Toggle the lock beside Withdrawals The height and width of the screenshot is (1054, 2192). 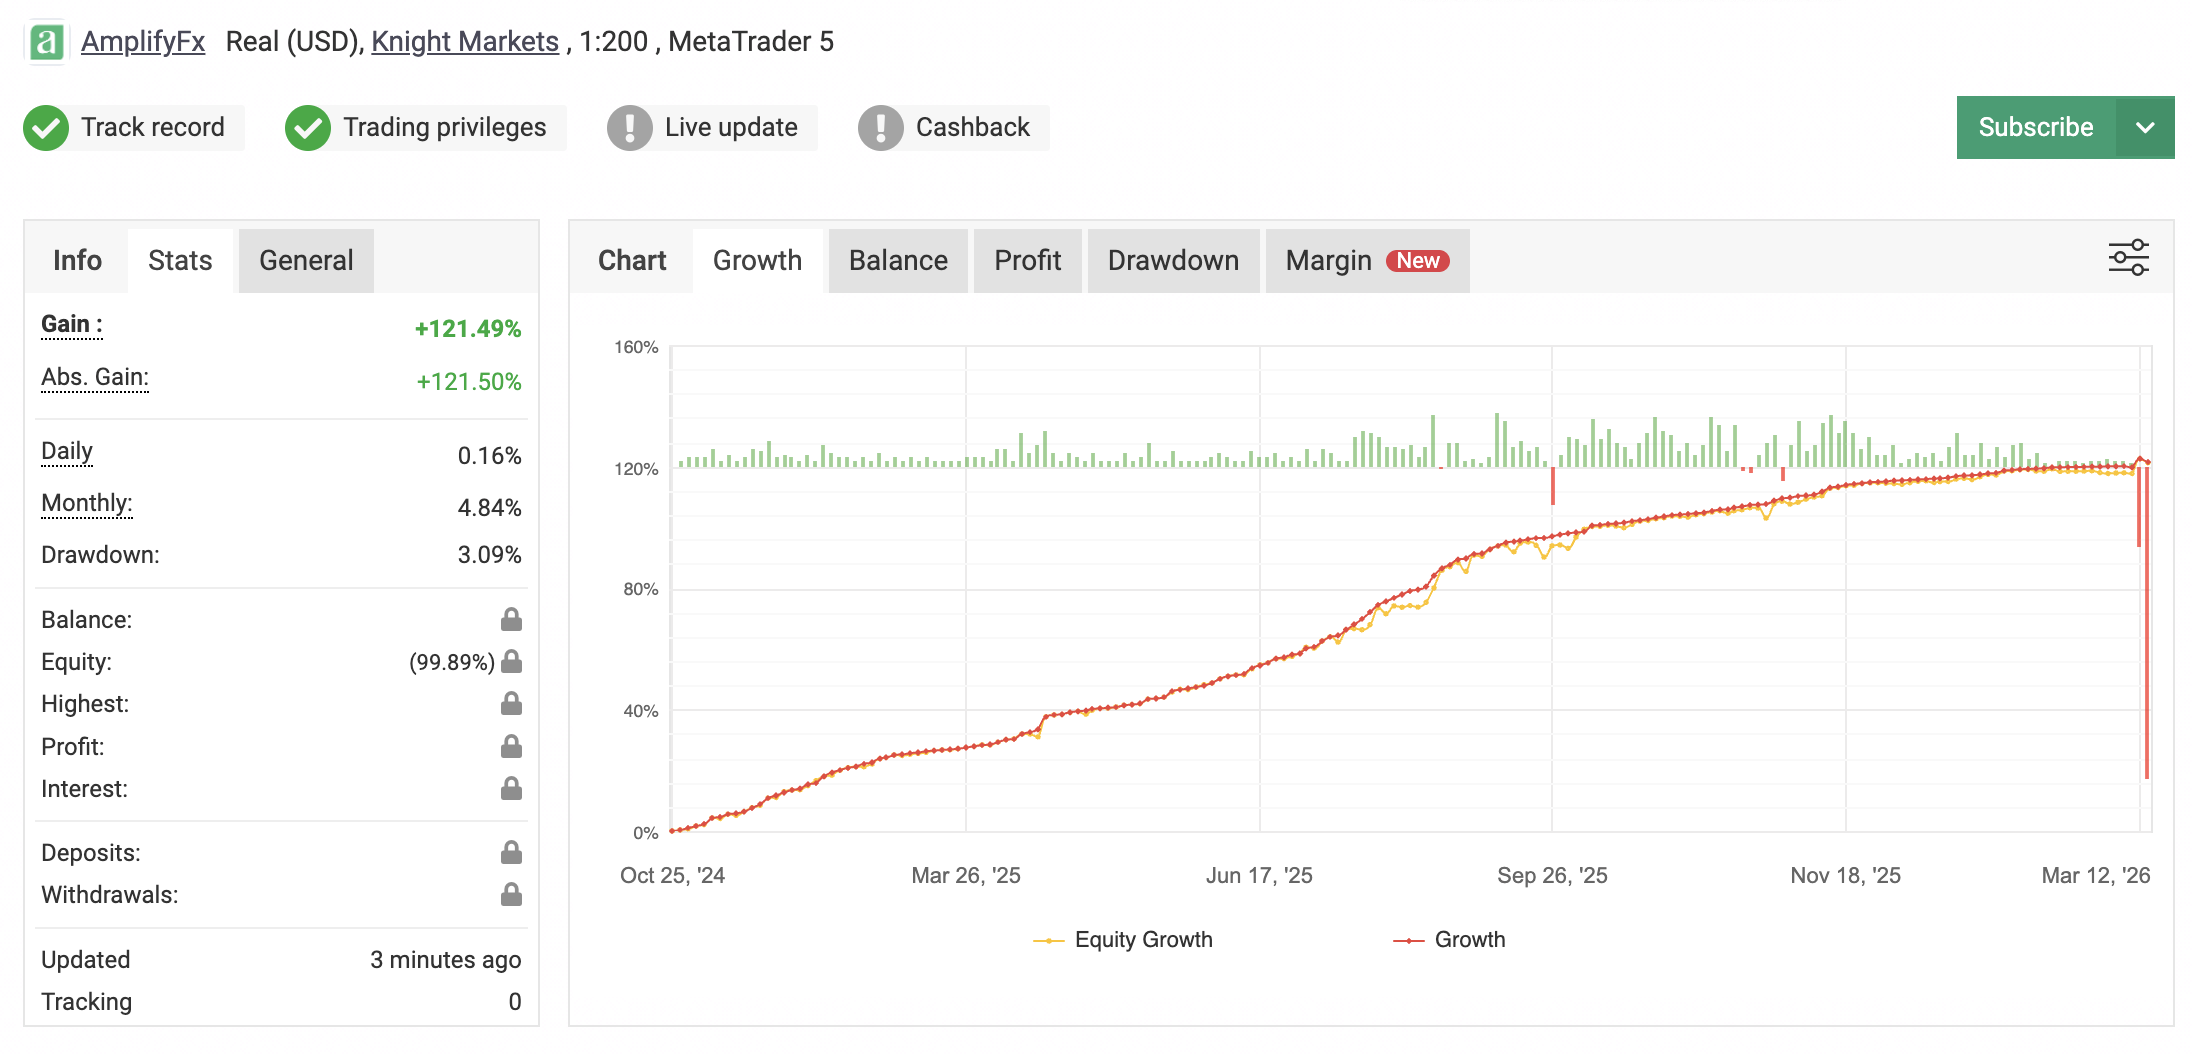[511, 895]
